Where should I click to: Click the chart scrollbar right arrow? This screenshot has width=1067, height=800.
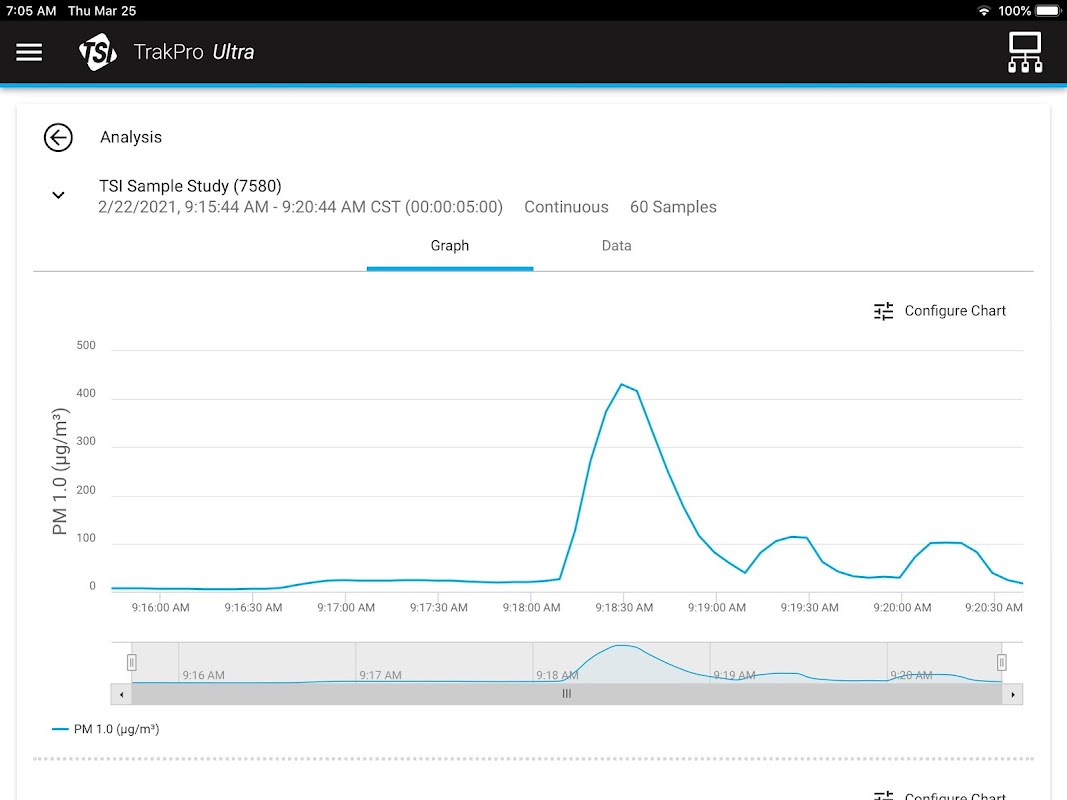click(x=1013, y=694)
